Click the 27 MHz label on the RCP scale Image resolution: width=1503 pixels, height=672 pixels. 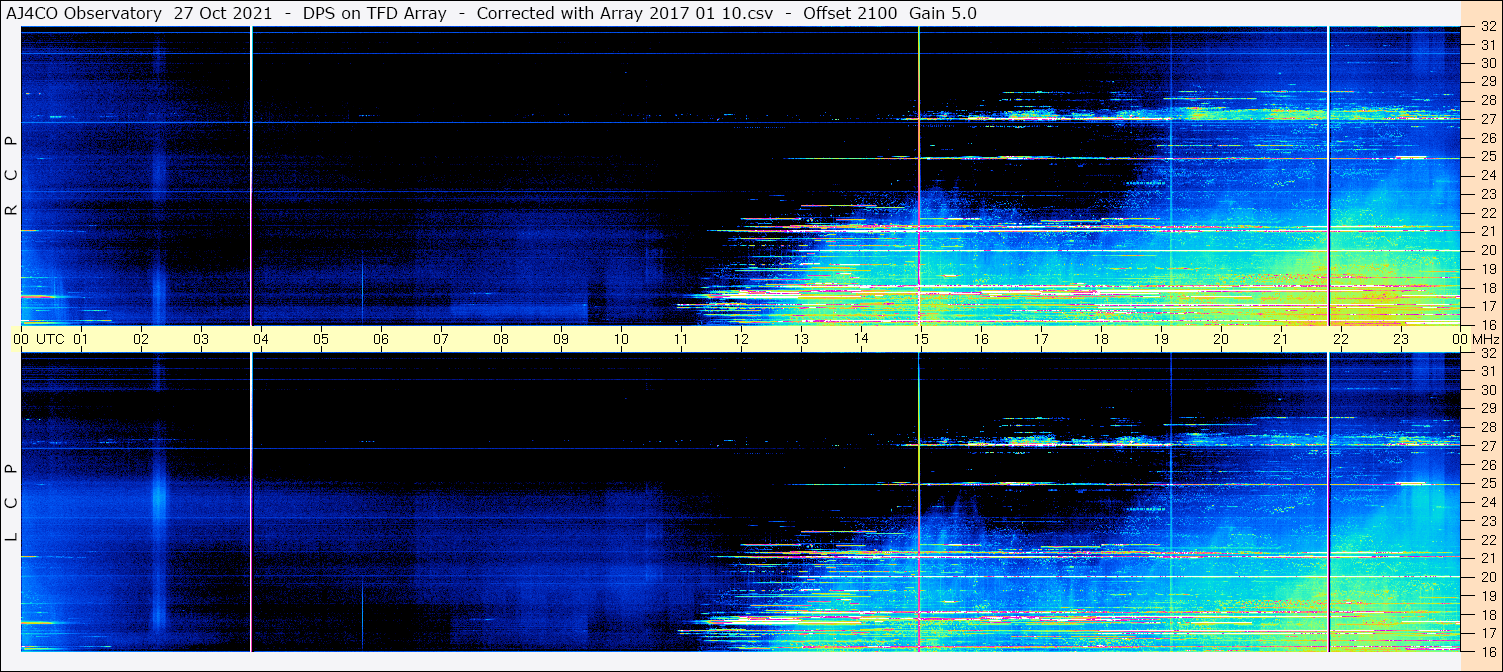(1487, 119)
